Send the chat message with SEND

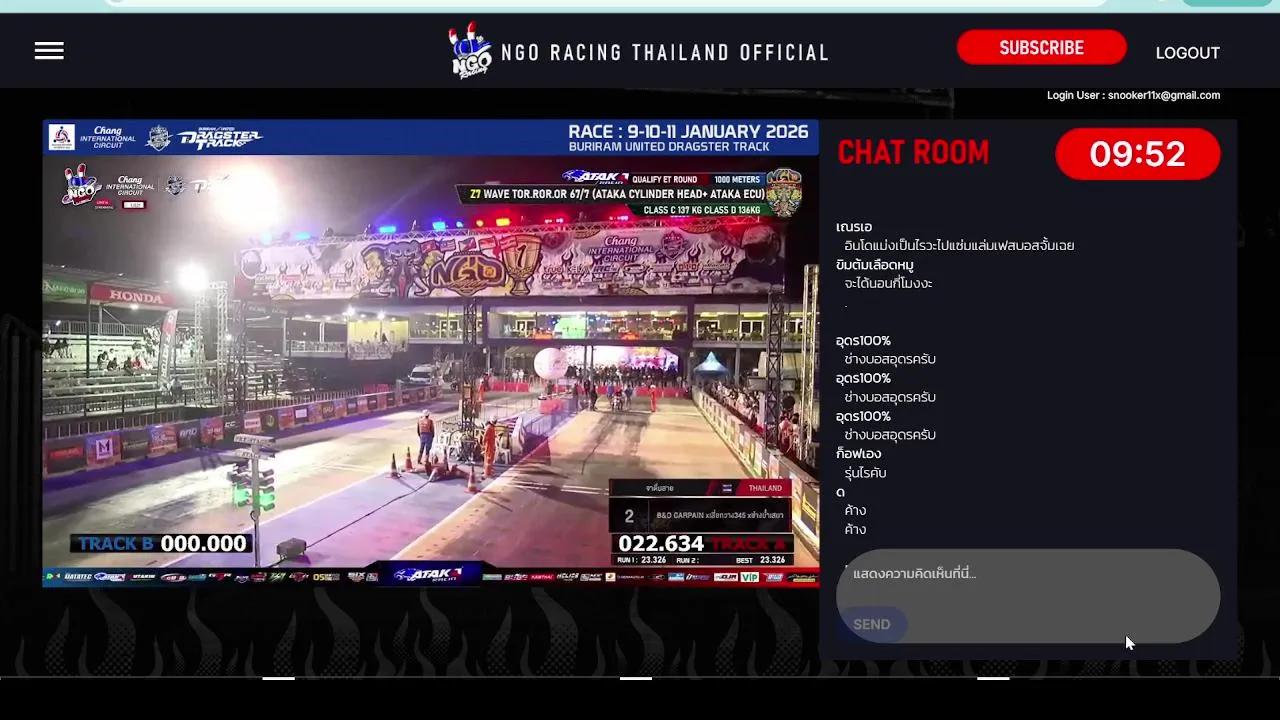pyautogui.click(x=871, y=624)
